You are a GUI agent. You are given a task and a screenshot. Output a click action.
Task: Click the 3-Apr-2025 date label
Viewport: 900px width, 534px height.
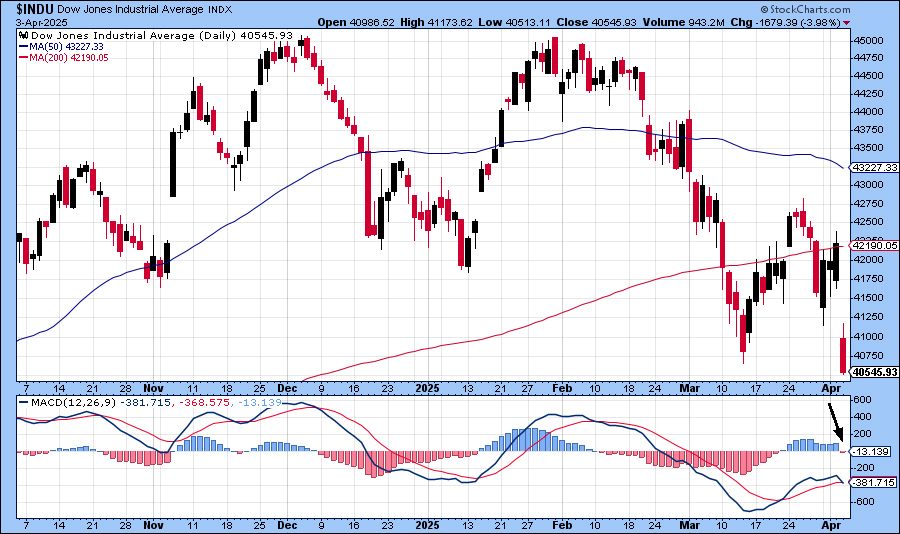pyautogui.click(x=41, y=22)
